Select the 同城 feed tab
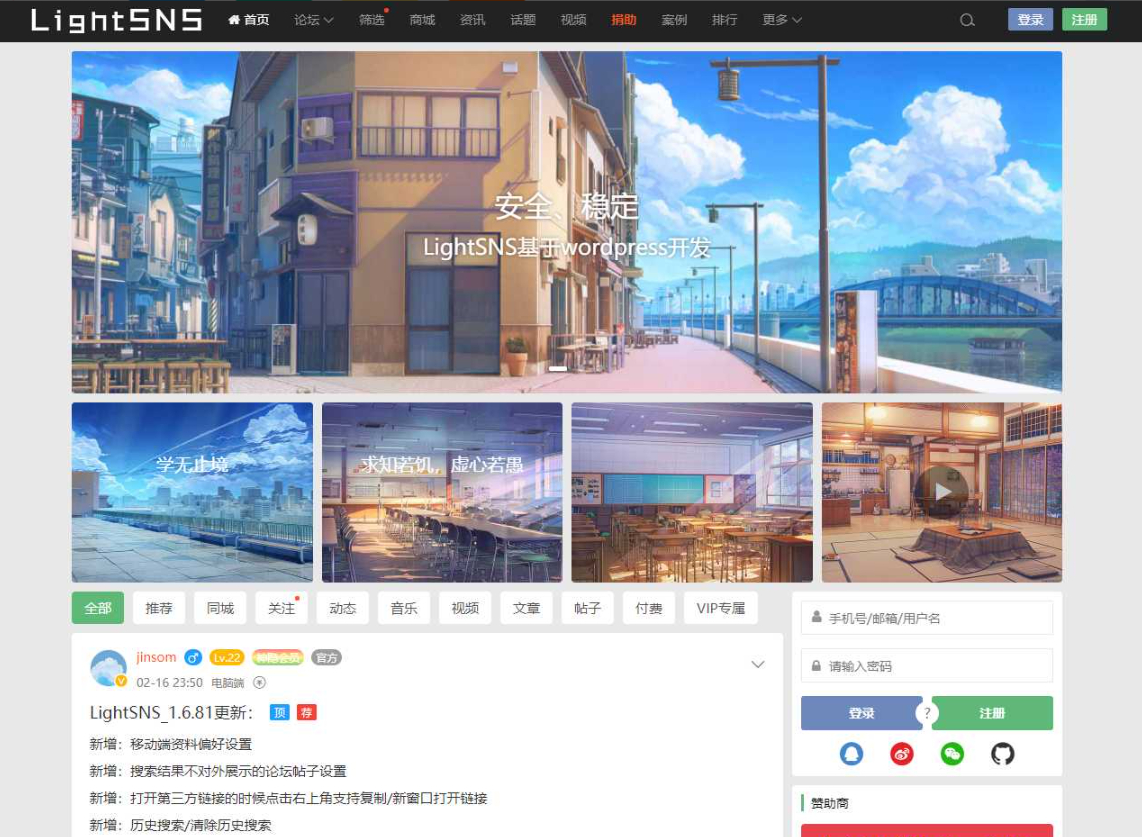This screenshot has width=1142, height=837. pyautogui.click(x=220, y=608)
